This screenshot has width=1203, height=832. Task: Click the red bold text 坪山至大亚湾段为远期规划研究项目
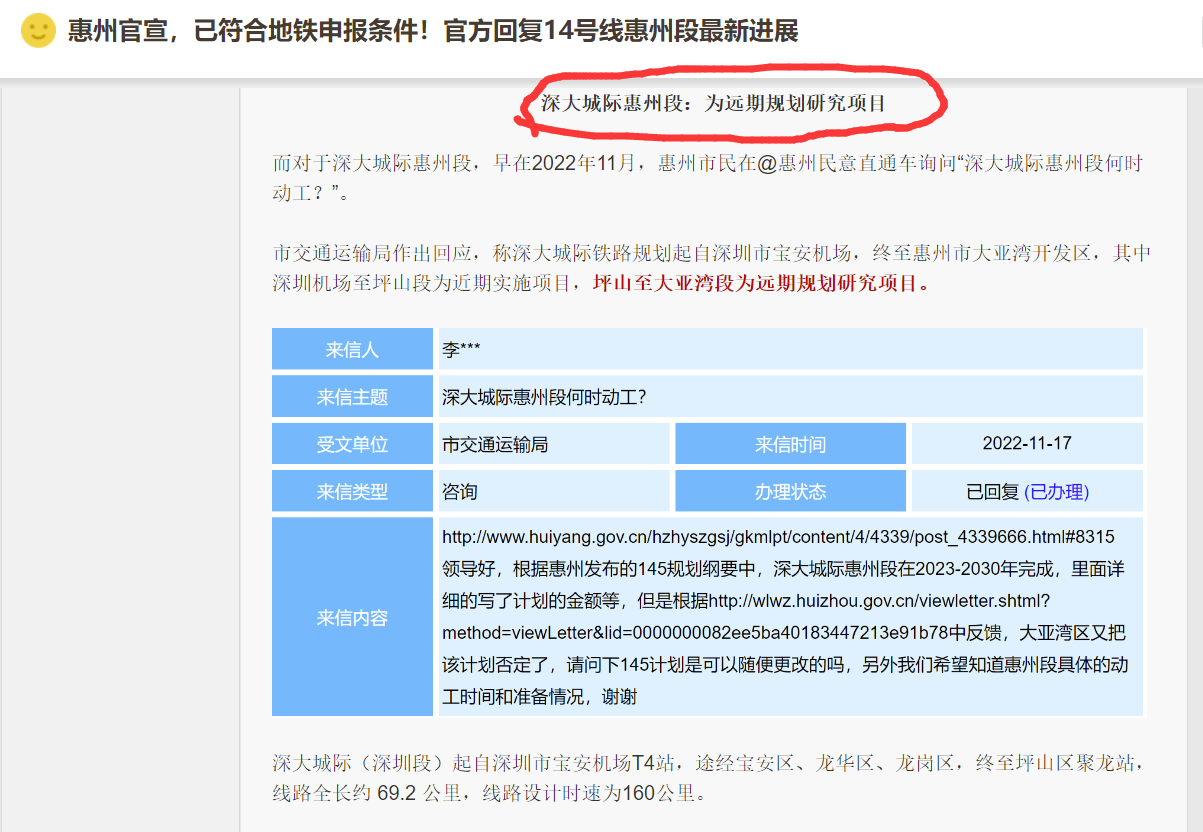[762, 283]
